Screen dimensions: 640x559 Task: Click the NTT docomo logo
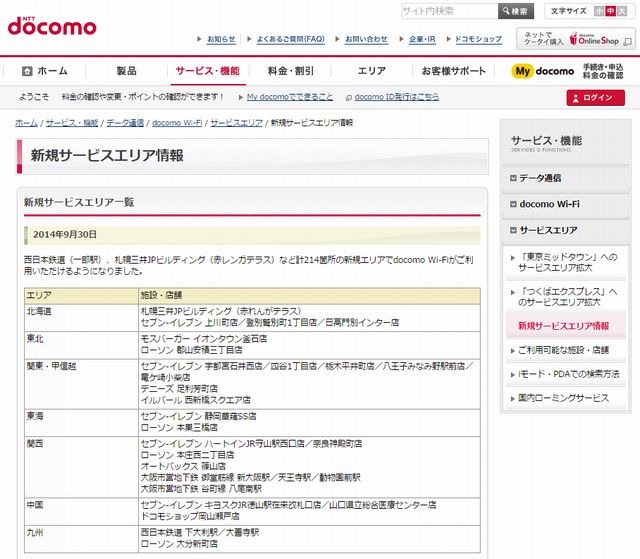click(52, 26)
